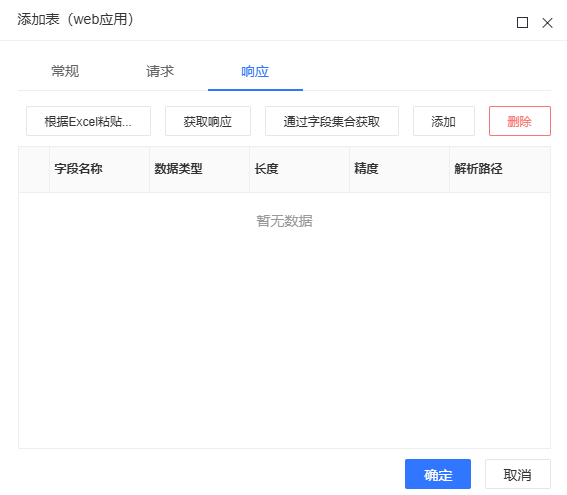Select the 响应 tab
Image resolution: width=567 pixels, height=495 pixels.
(255, 71)
